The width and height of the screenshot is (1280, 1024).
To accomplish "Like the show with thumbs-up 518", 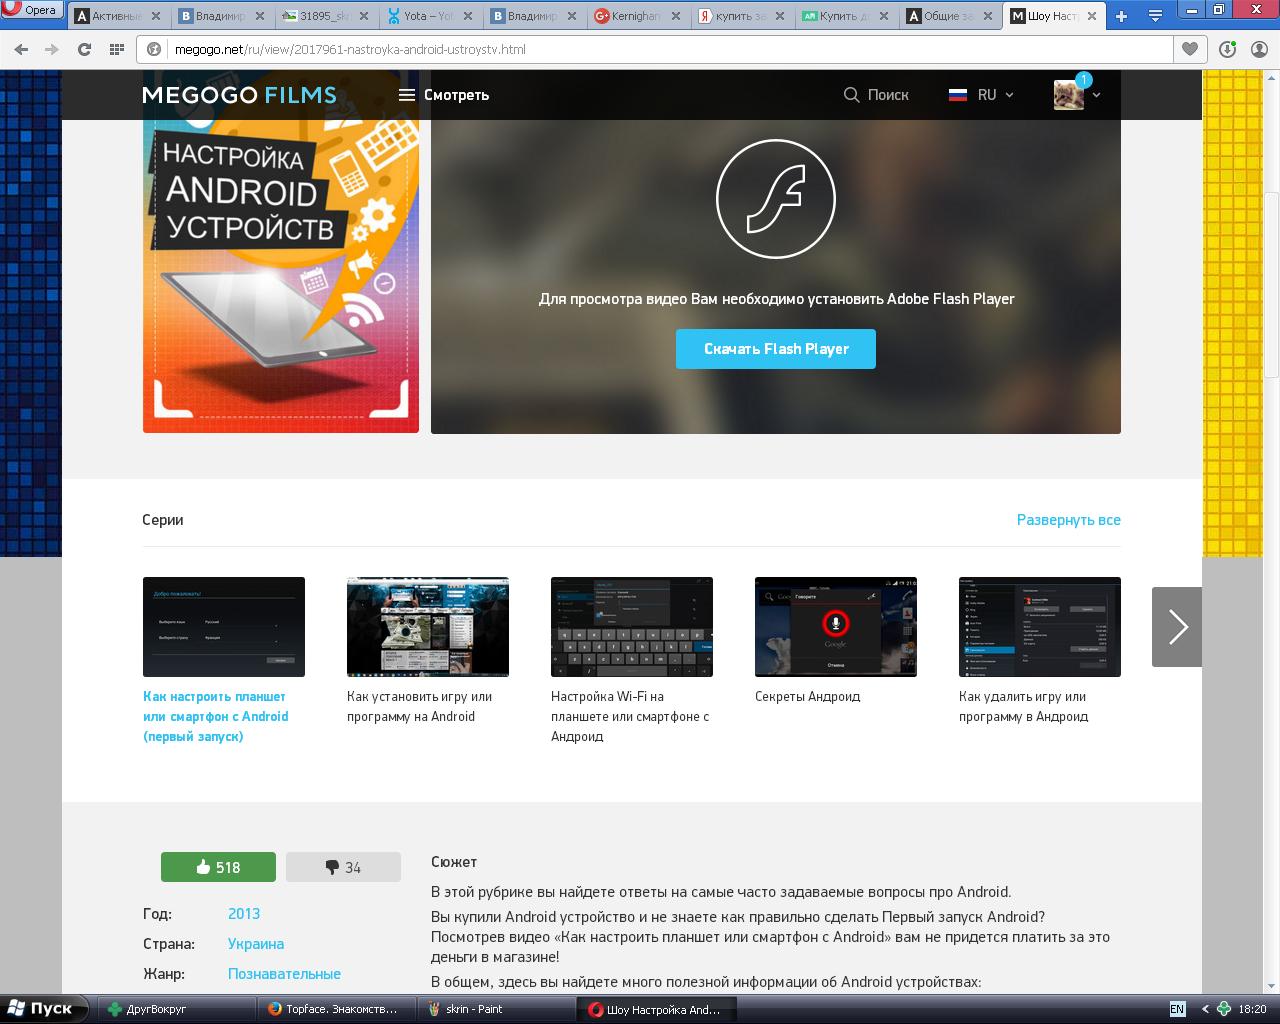I will click(x=218, y=867).
